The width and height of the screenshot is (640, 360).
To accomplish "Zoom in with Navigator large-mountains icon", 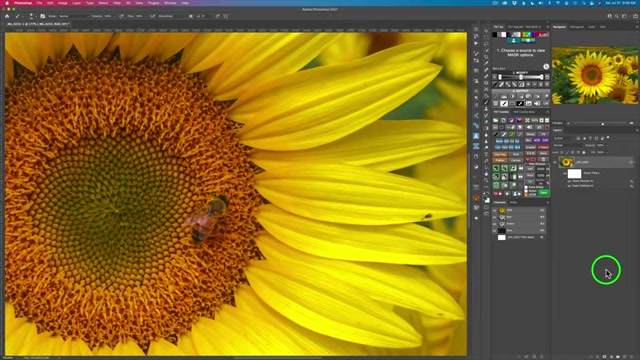I will [x=631, y=123].
